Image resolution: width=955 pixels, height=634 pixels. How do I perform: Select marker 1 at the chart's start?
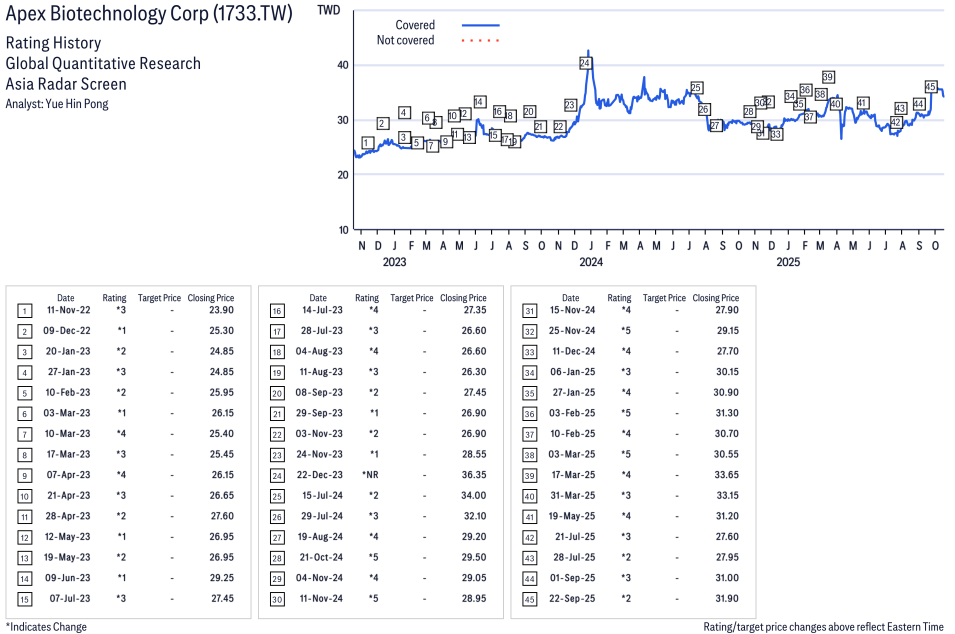tap(367, 143)
